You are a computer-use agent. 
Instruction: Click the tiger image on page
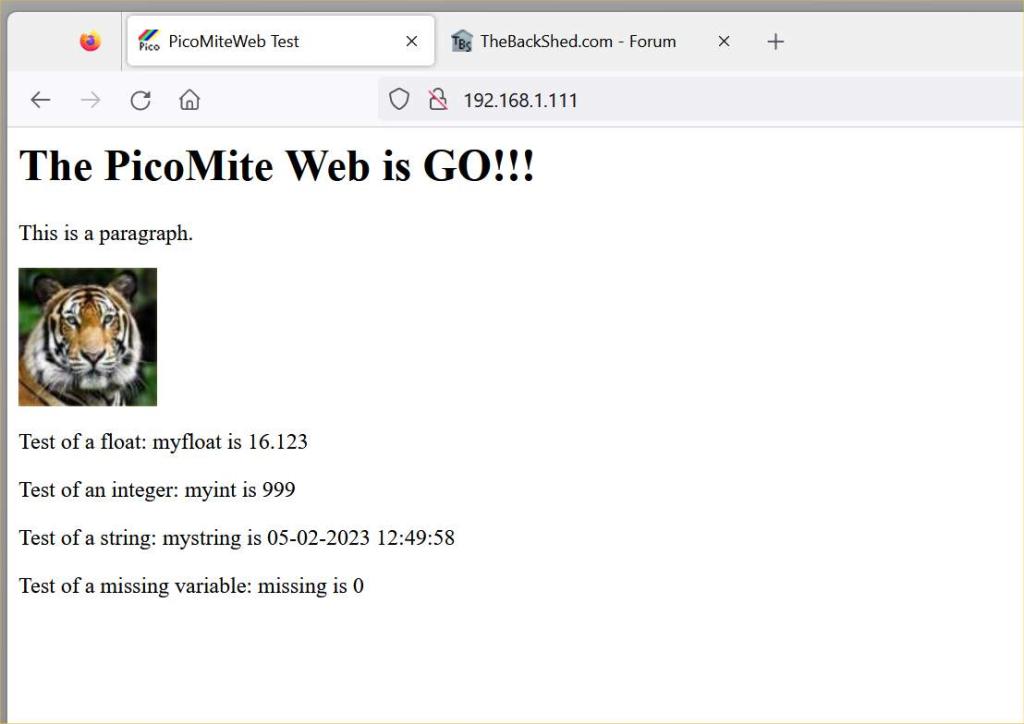pos(88,337)
